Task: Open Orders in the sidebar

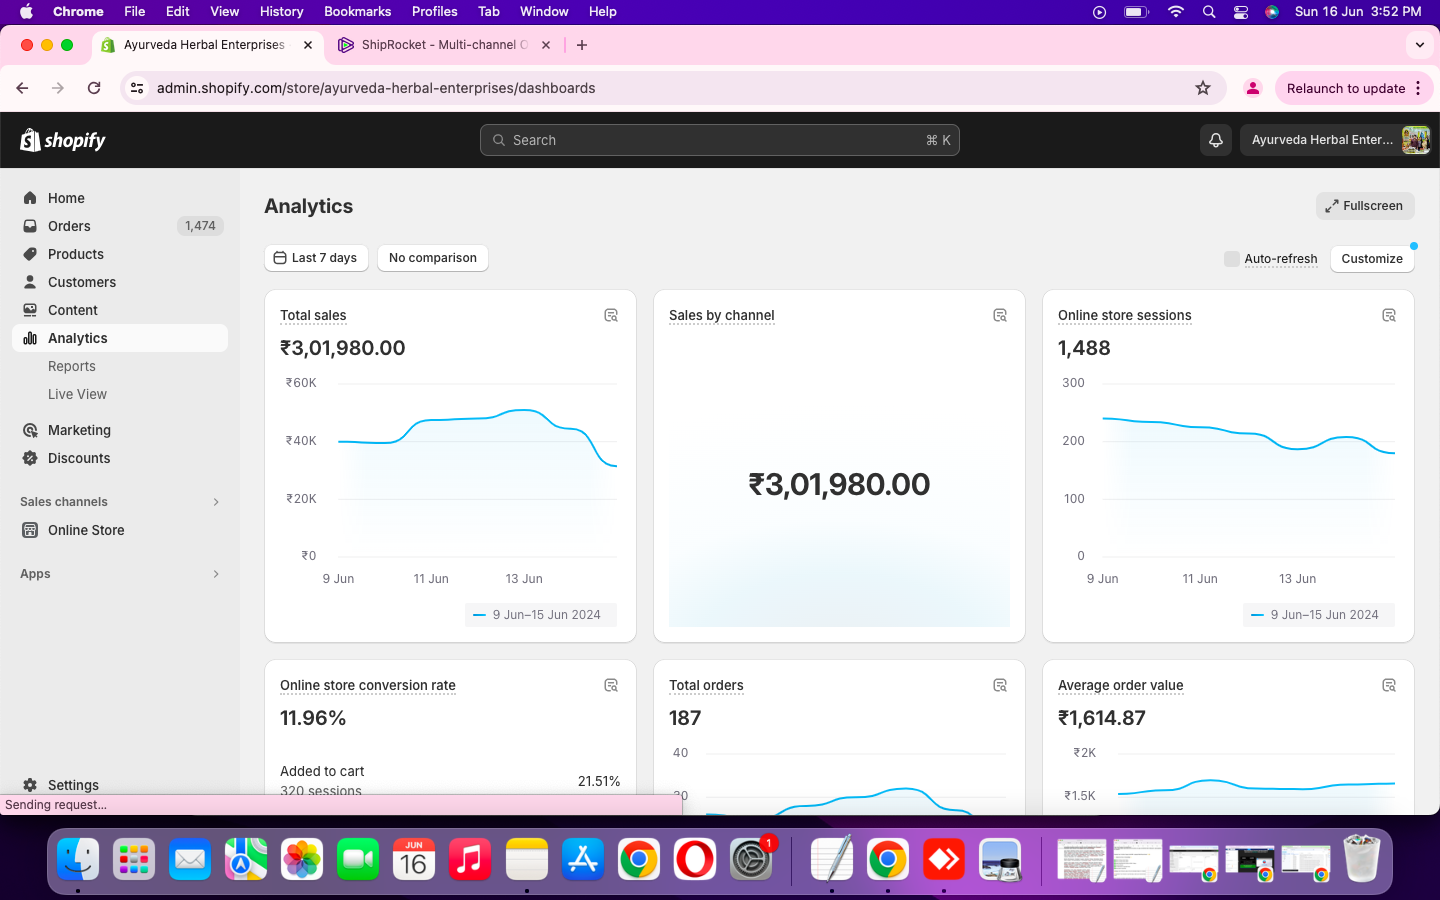Action: coord(69,226)
